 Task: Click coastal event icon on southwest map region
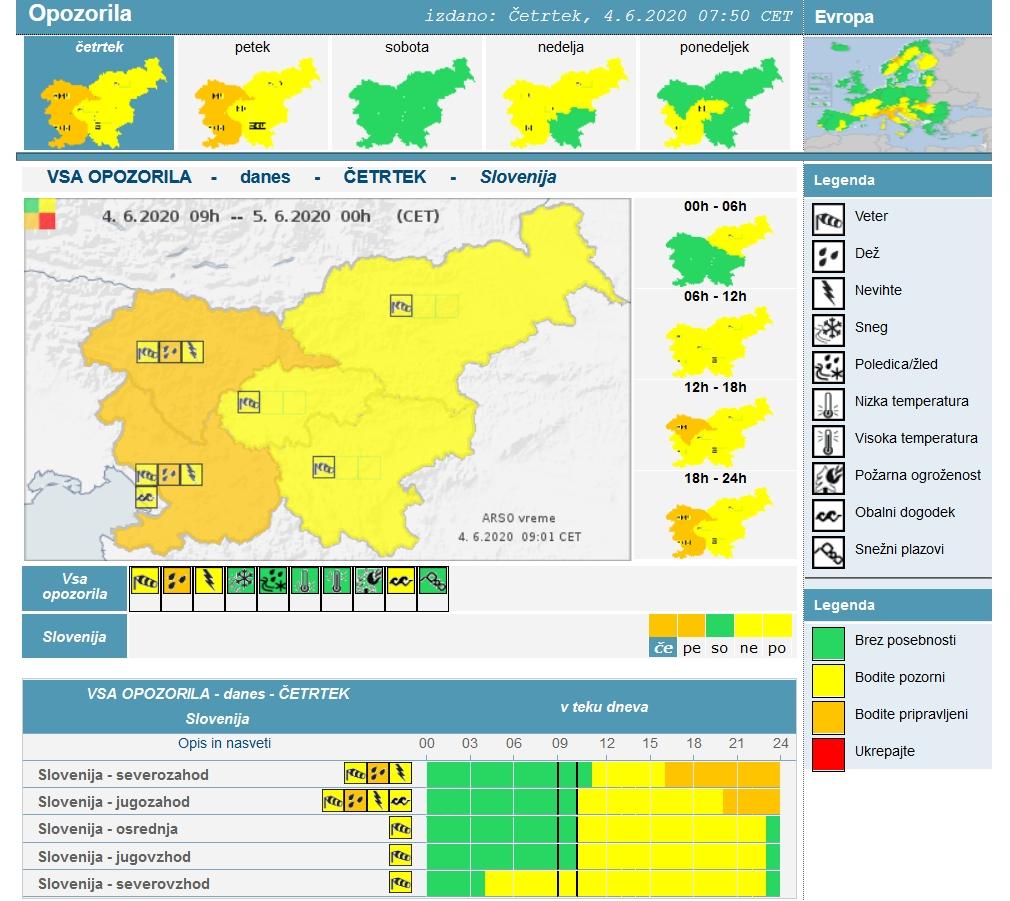146,496
